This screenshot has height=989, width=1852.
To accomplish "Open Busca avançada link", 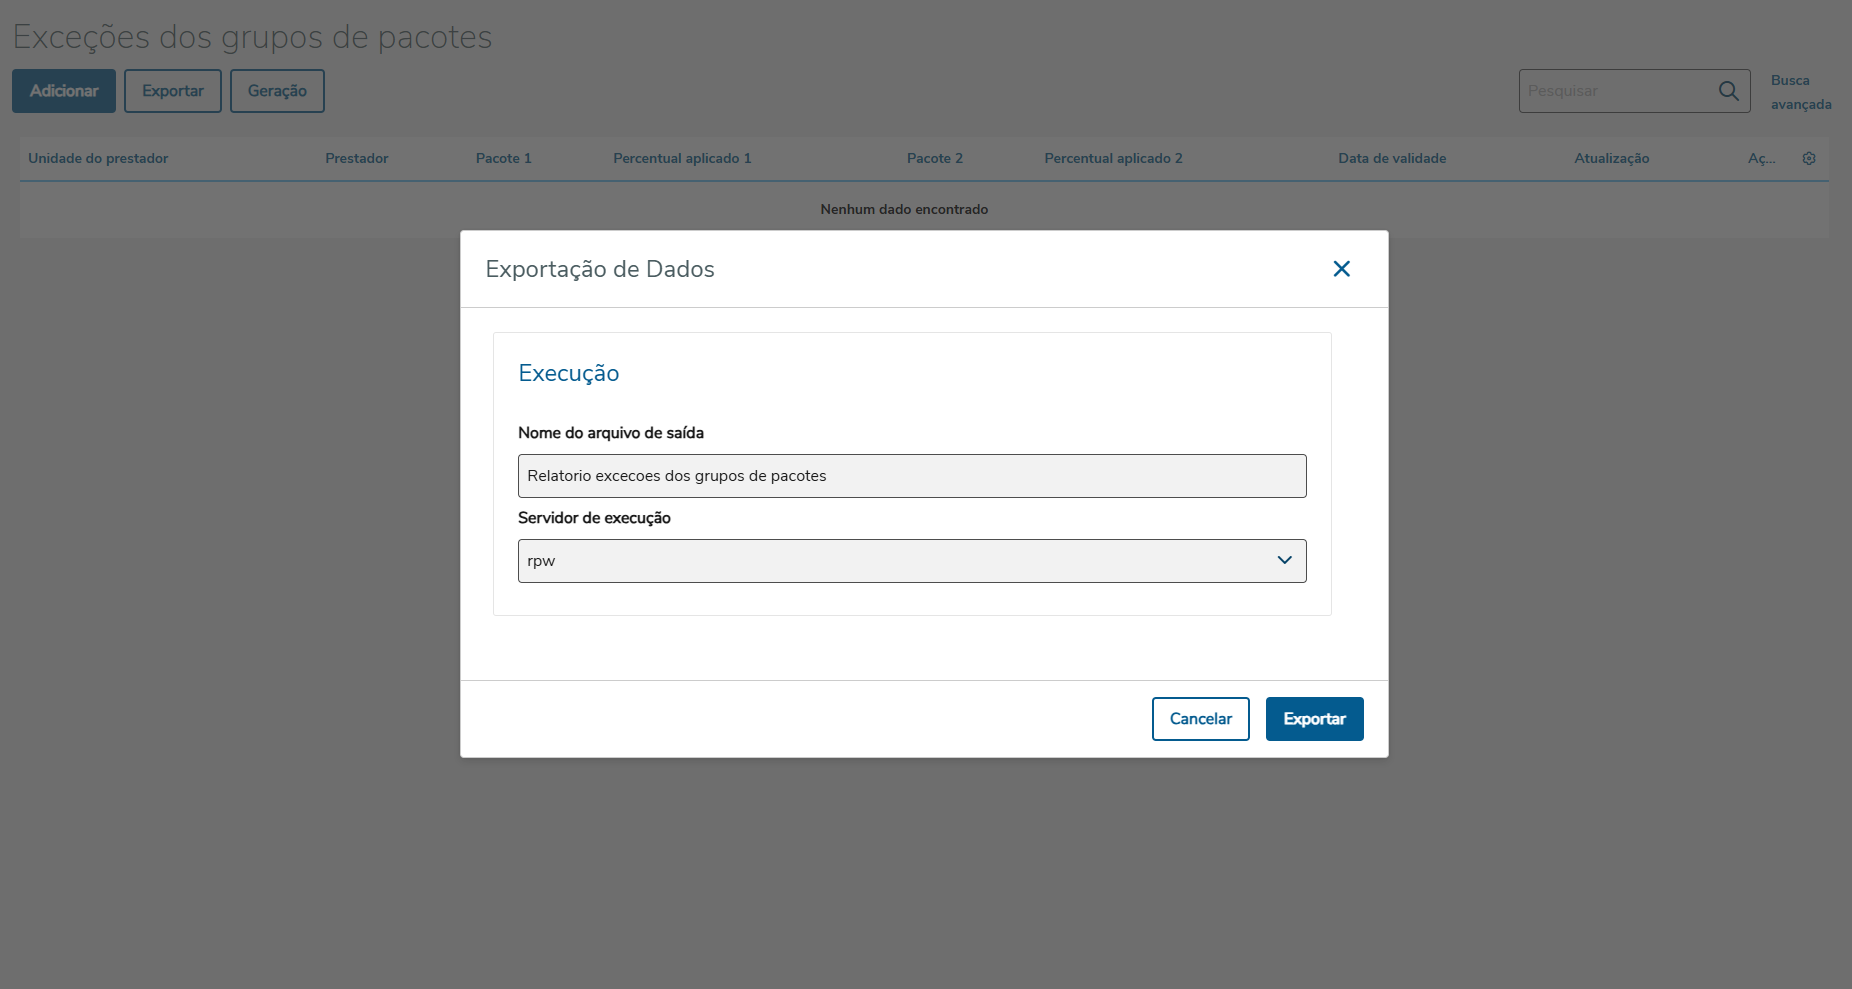I will coord(1800,92).
